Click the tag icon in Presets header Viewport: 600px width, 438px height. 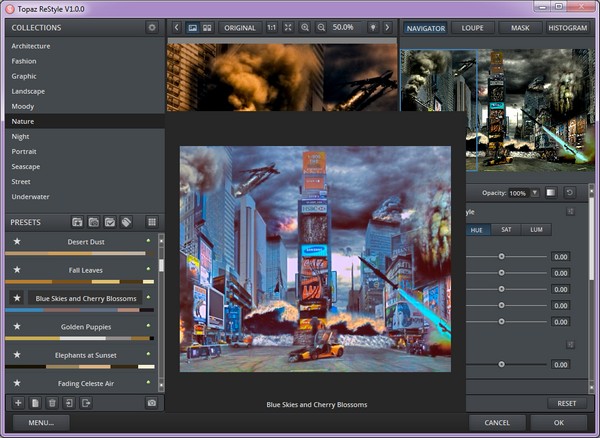click(127, 222)
